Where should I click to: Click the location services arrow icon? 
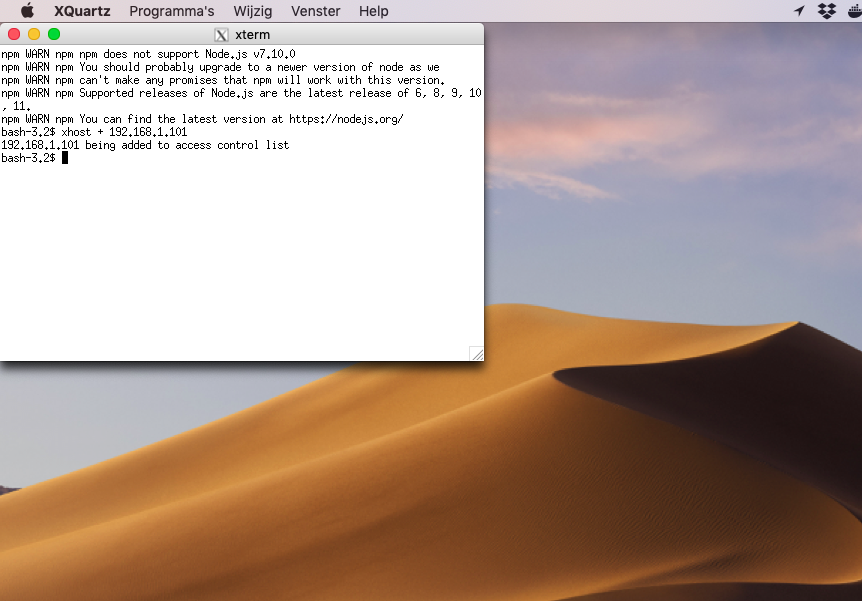tap(799, 11)
